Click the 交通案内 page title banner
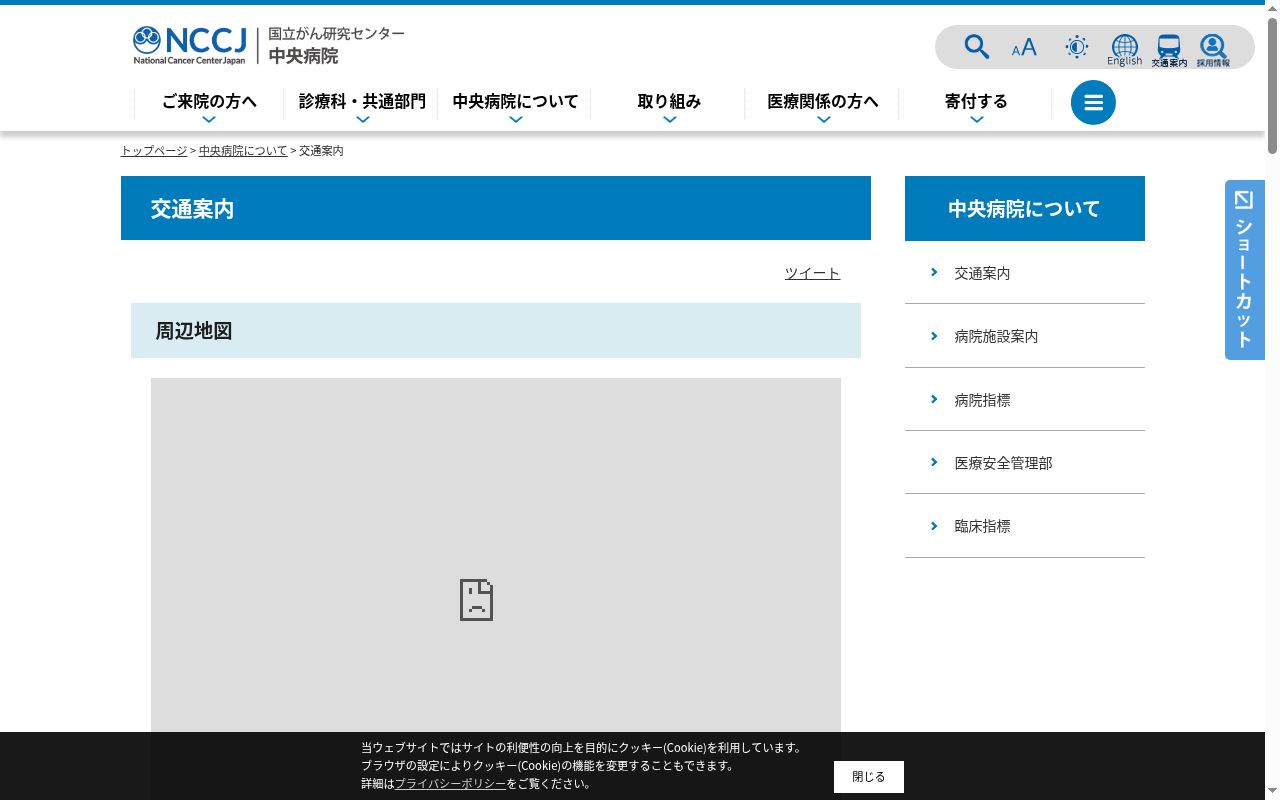 point(496,208)
